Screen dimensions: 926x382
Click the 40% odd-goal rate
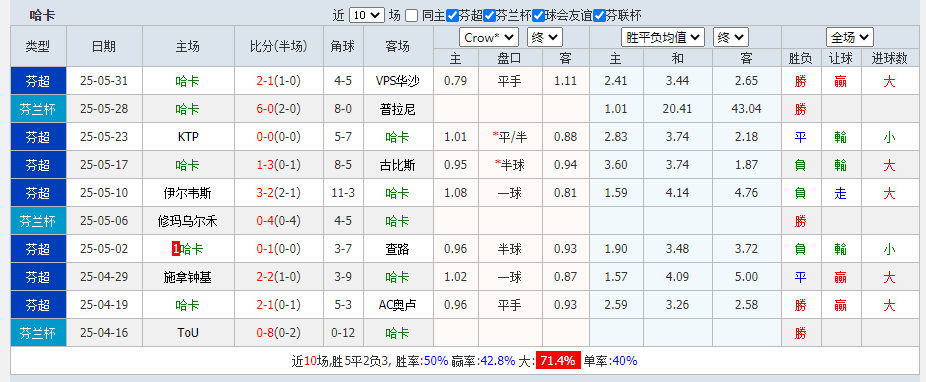(x=625, y=361)
